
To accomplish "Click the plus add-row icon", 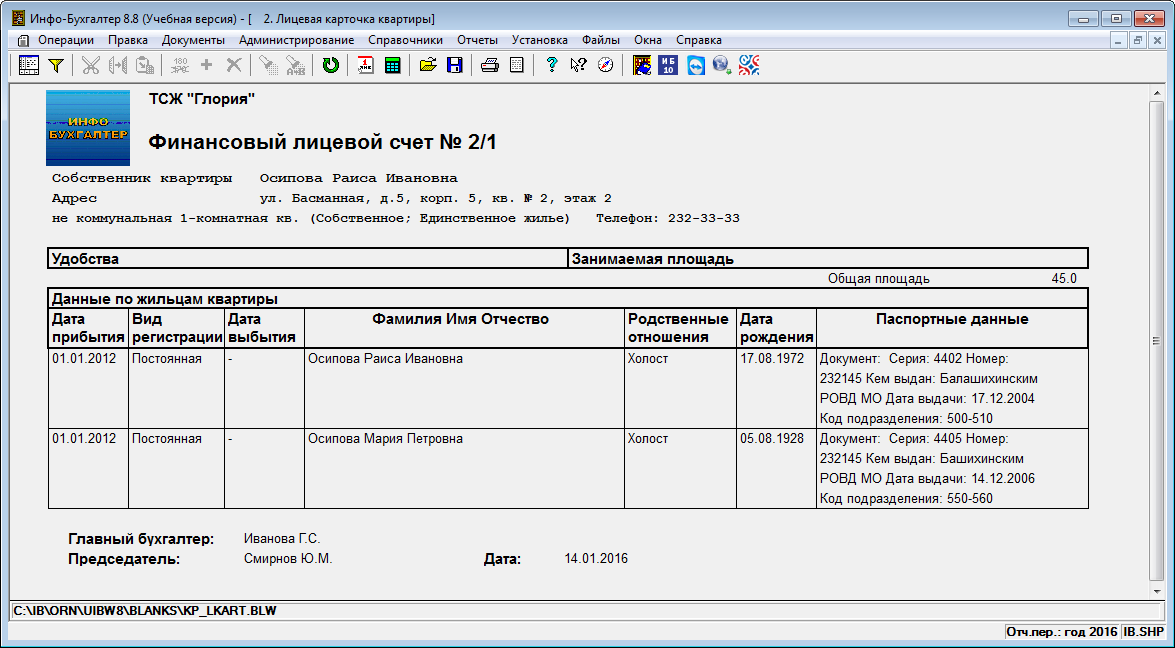I will 207,65.
